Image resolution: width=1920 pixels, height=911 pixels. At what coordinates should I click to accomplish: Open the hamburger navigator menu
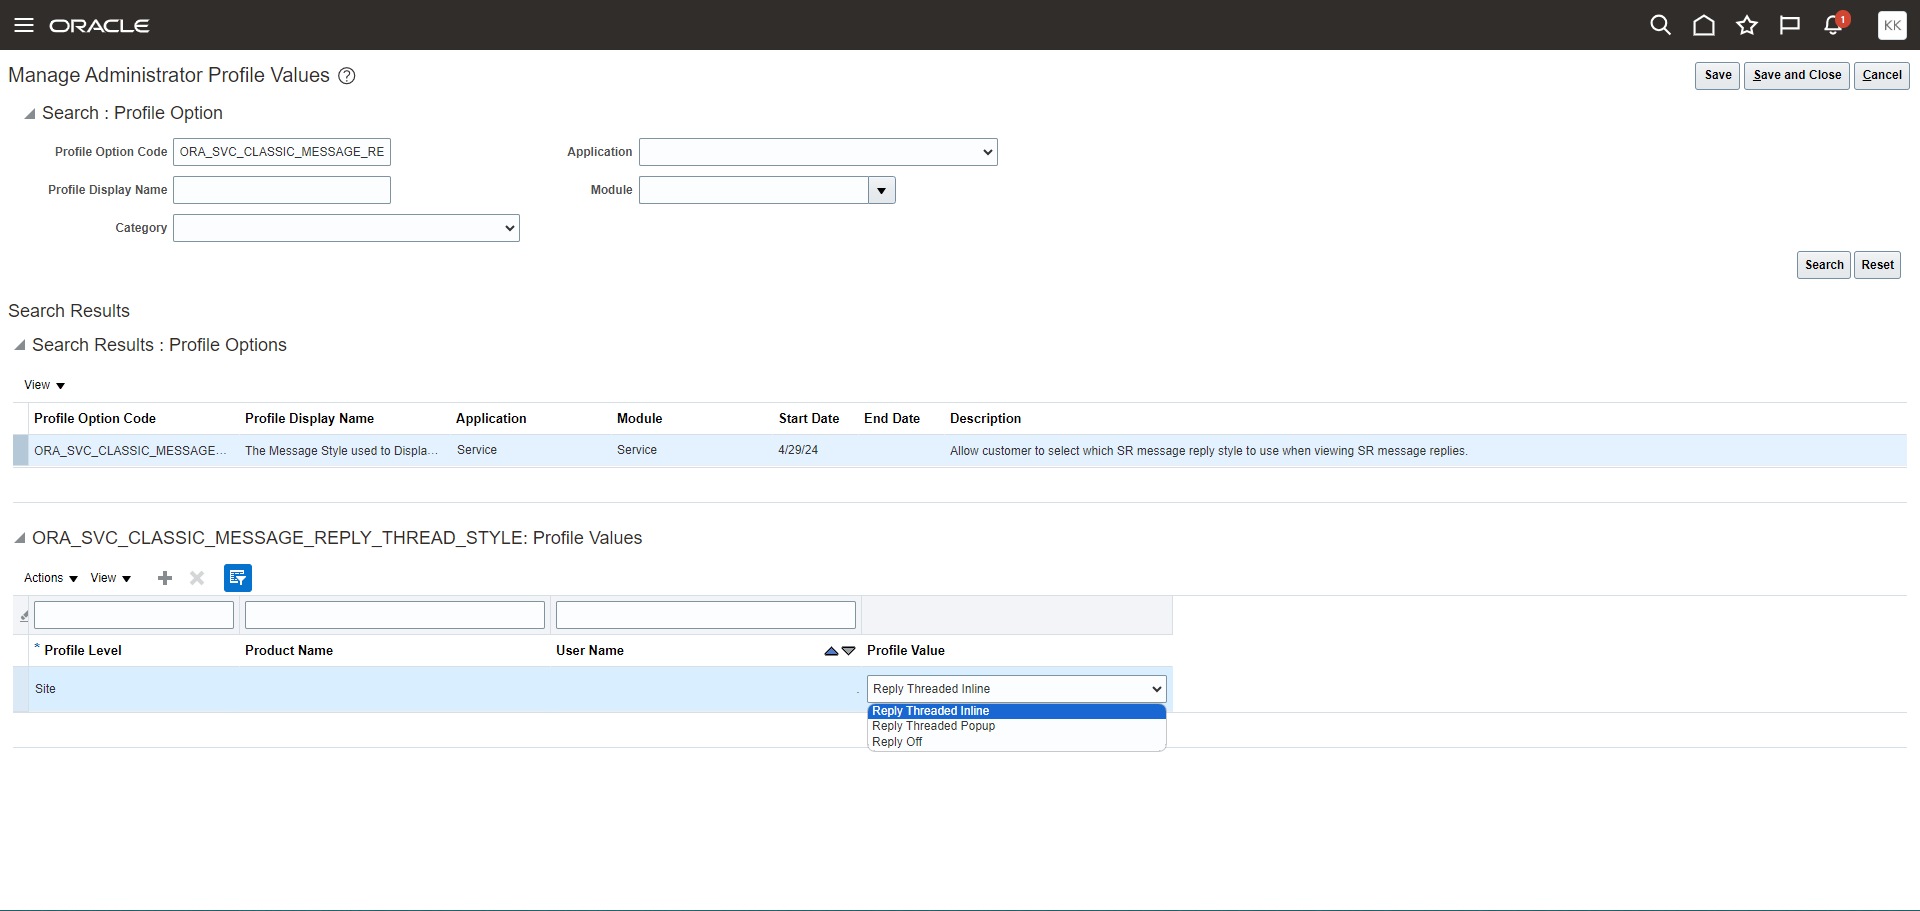pos(24,25)
